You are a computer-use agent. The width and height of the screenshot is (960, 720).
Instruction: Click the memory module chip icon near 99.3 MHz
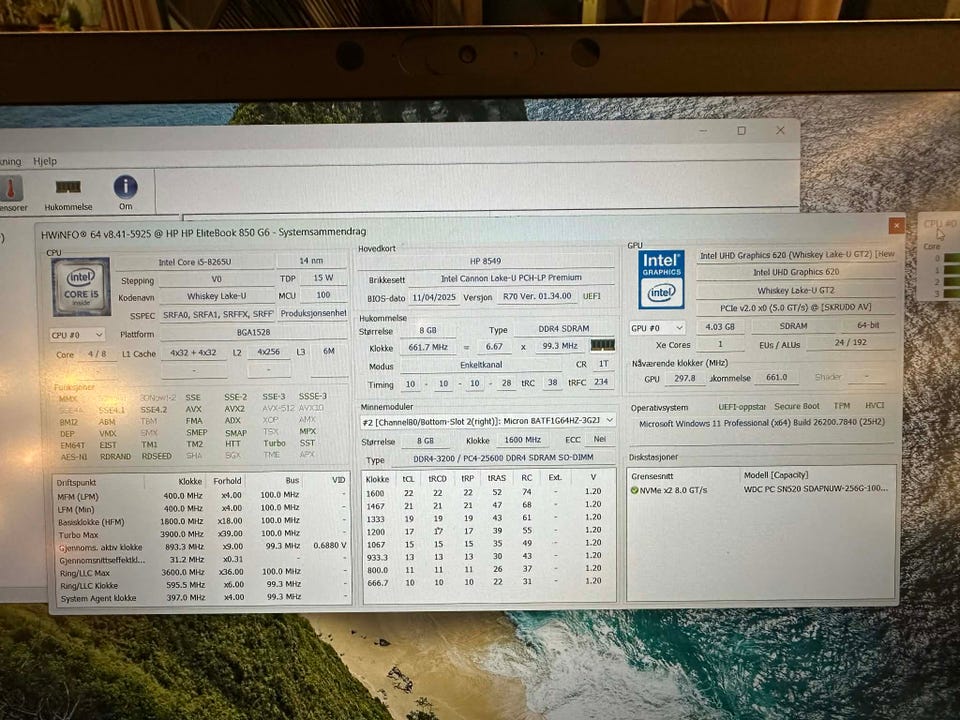pos(602,345)
